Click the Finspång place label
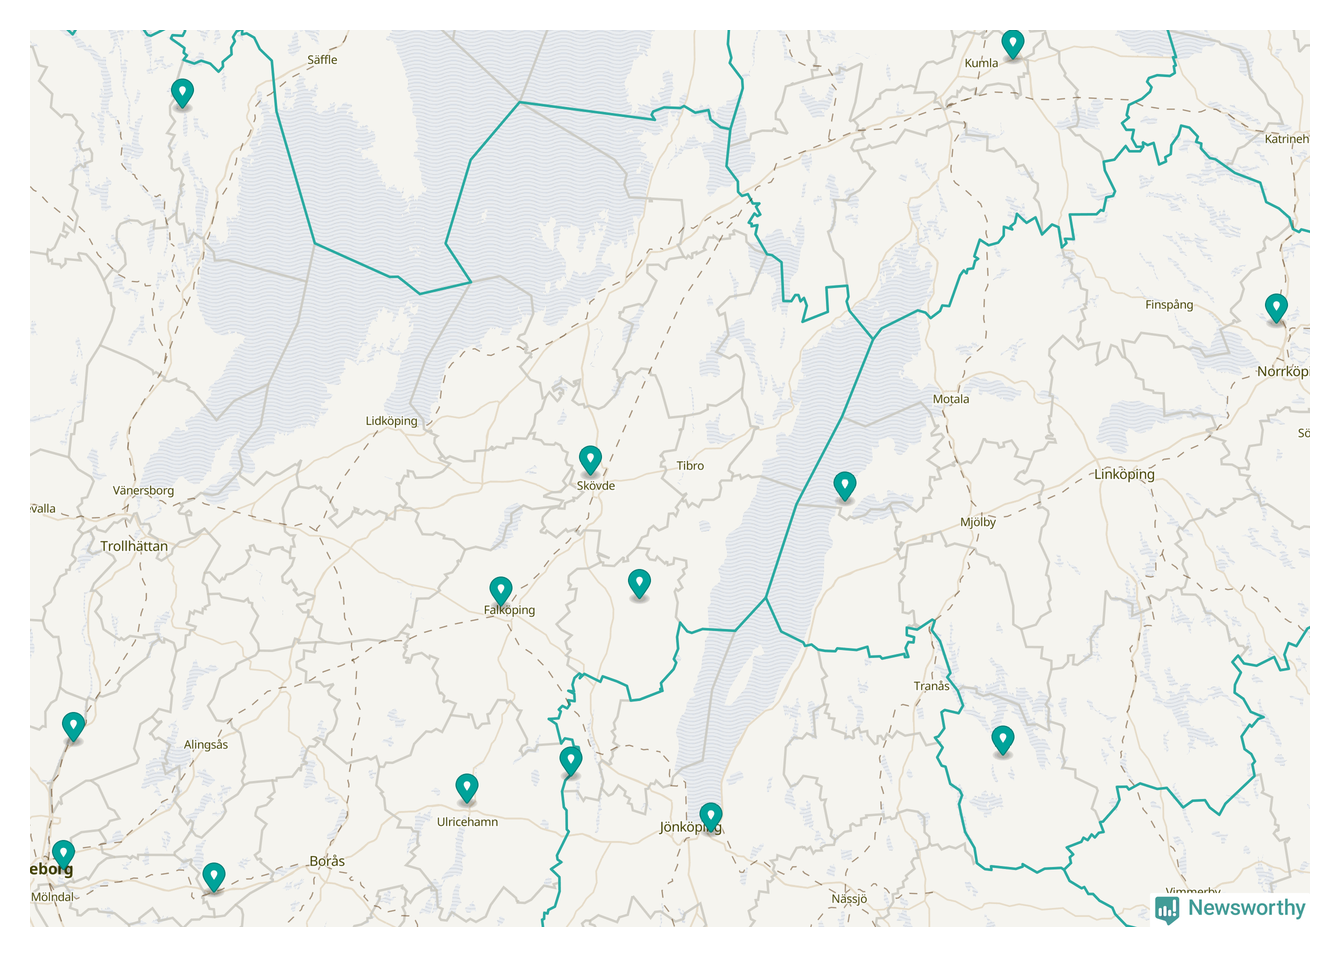The image size is (1340, 957). point(1168,305)
